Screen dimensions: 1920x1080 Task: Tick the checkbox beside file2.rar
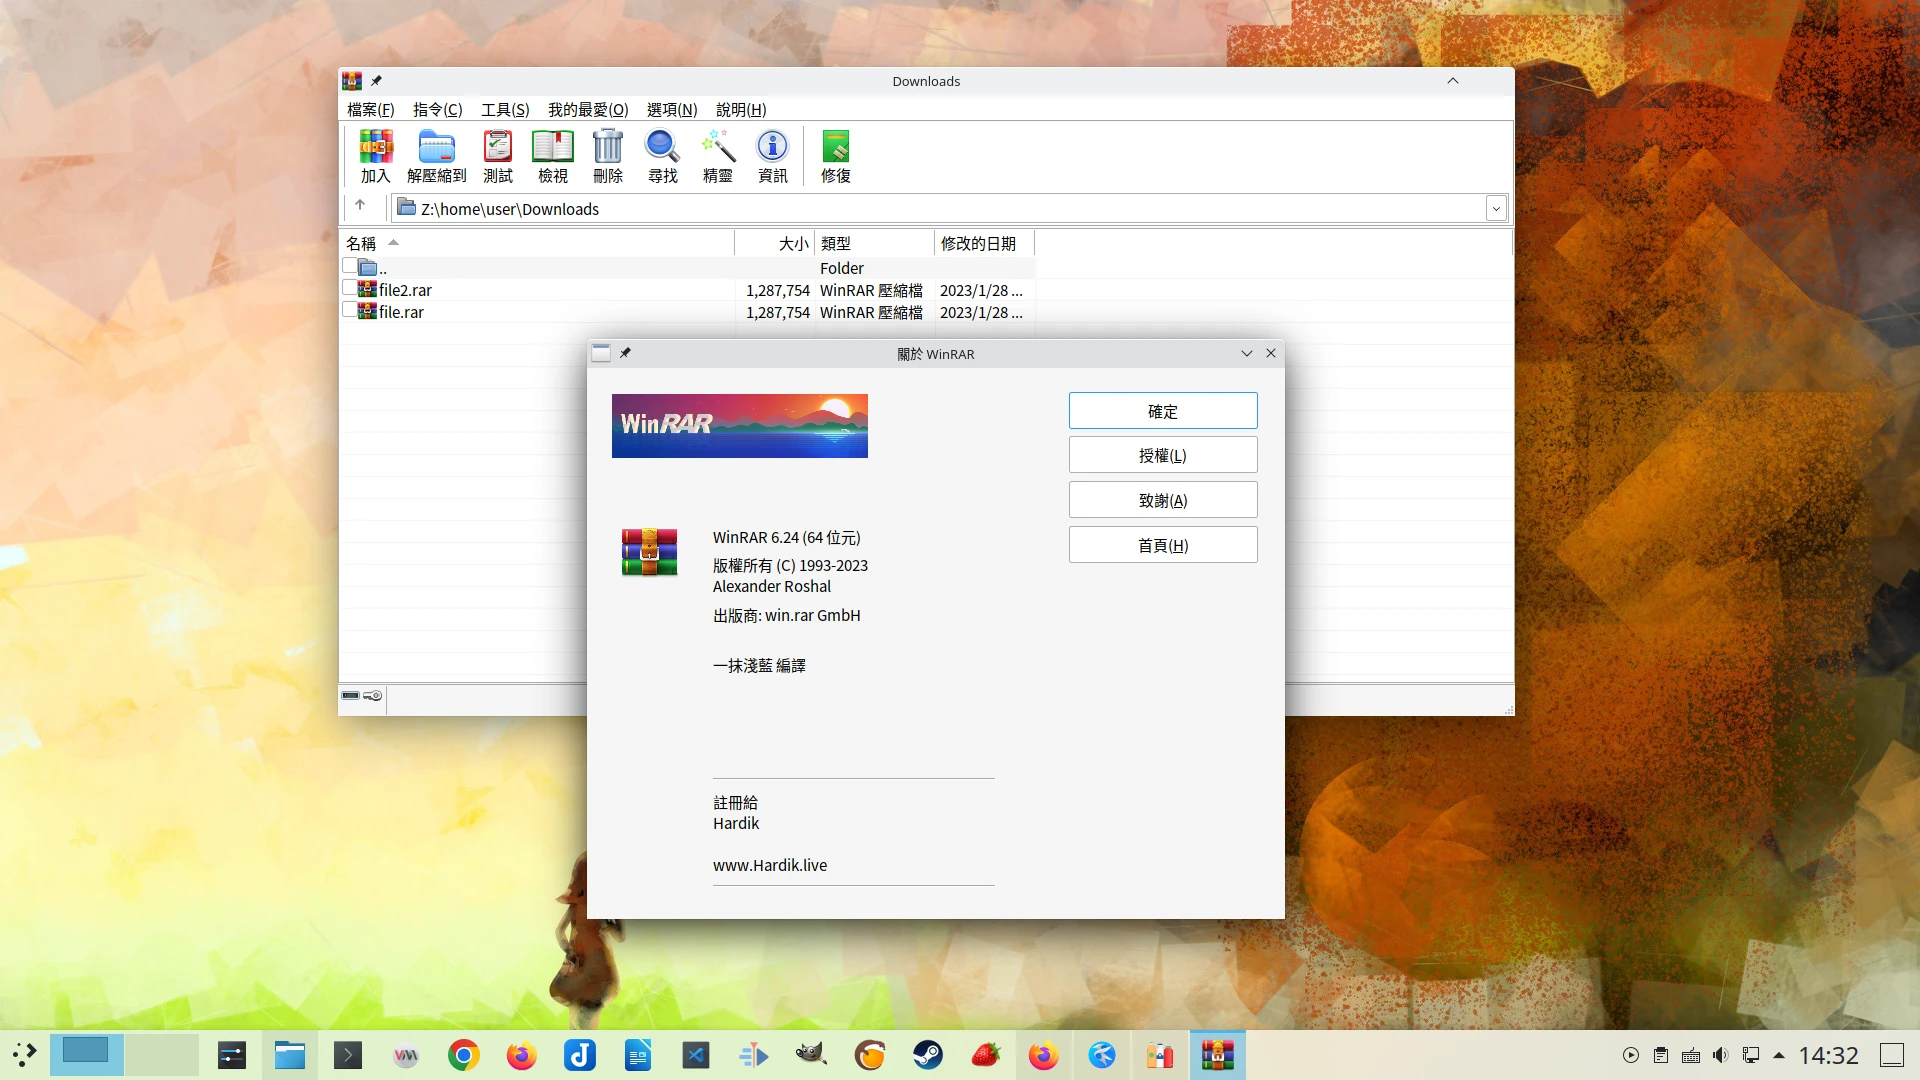click(349, 288)
